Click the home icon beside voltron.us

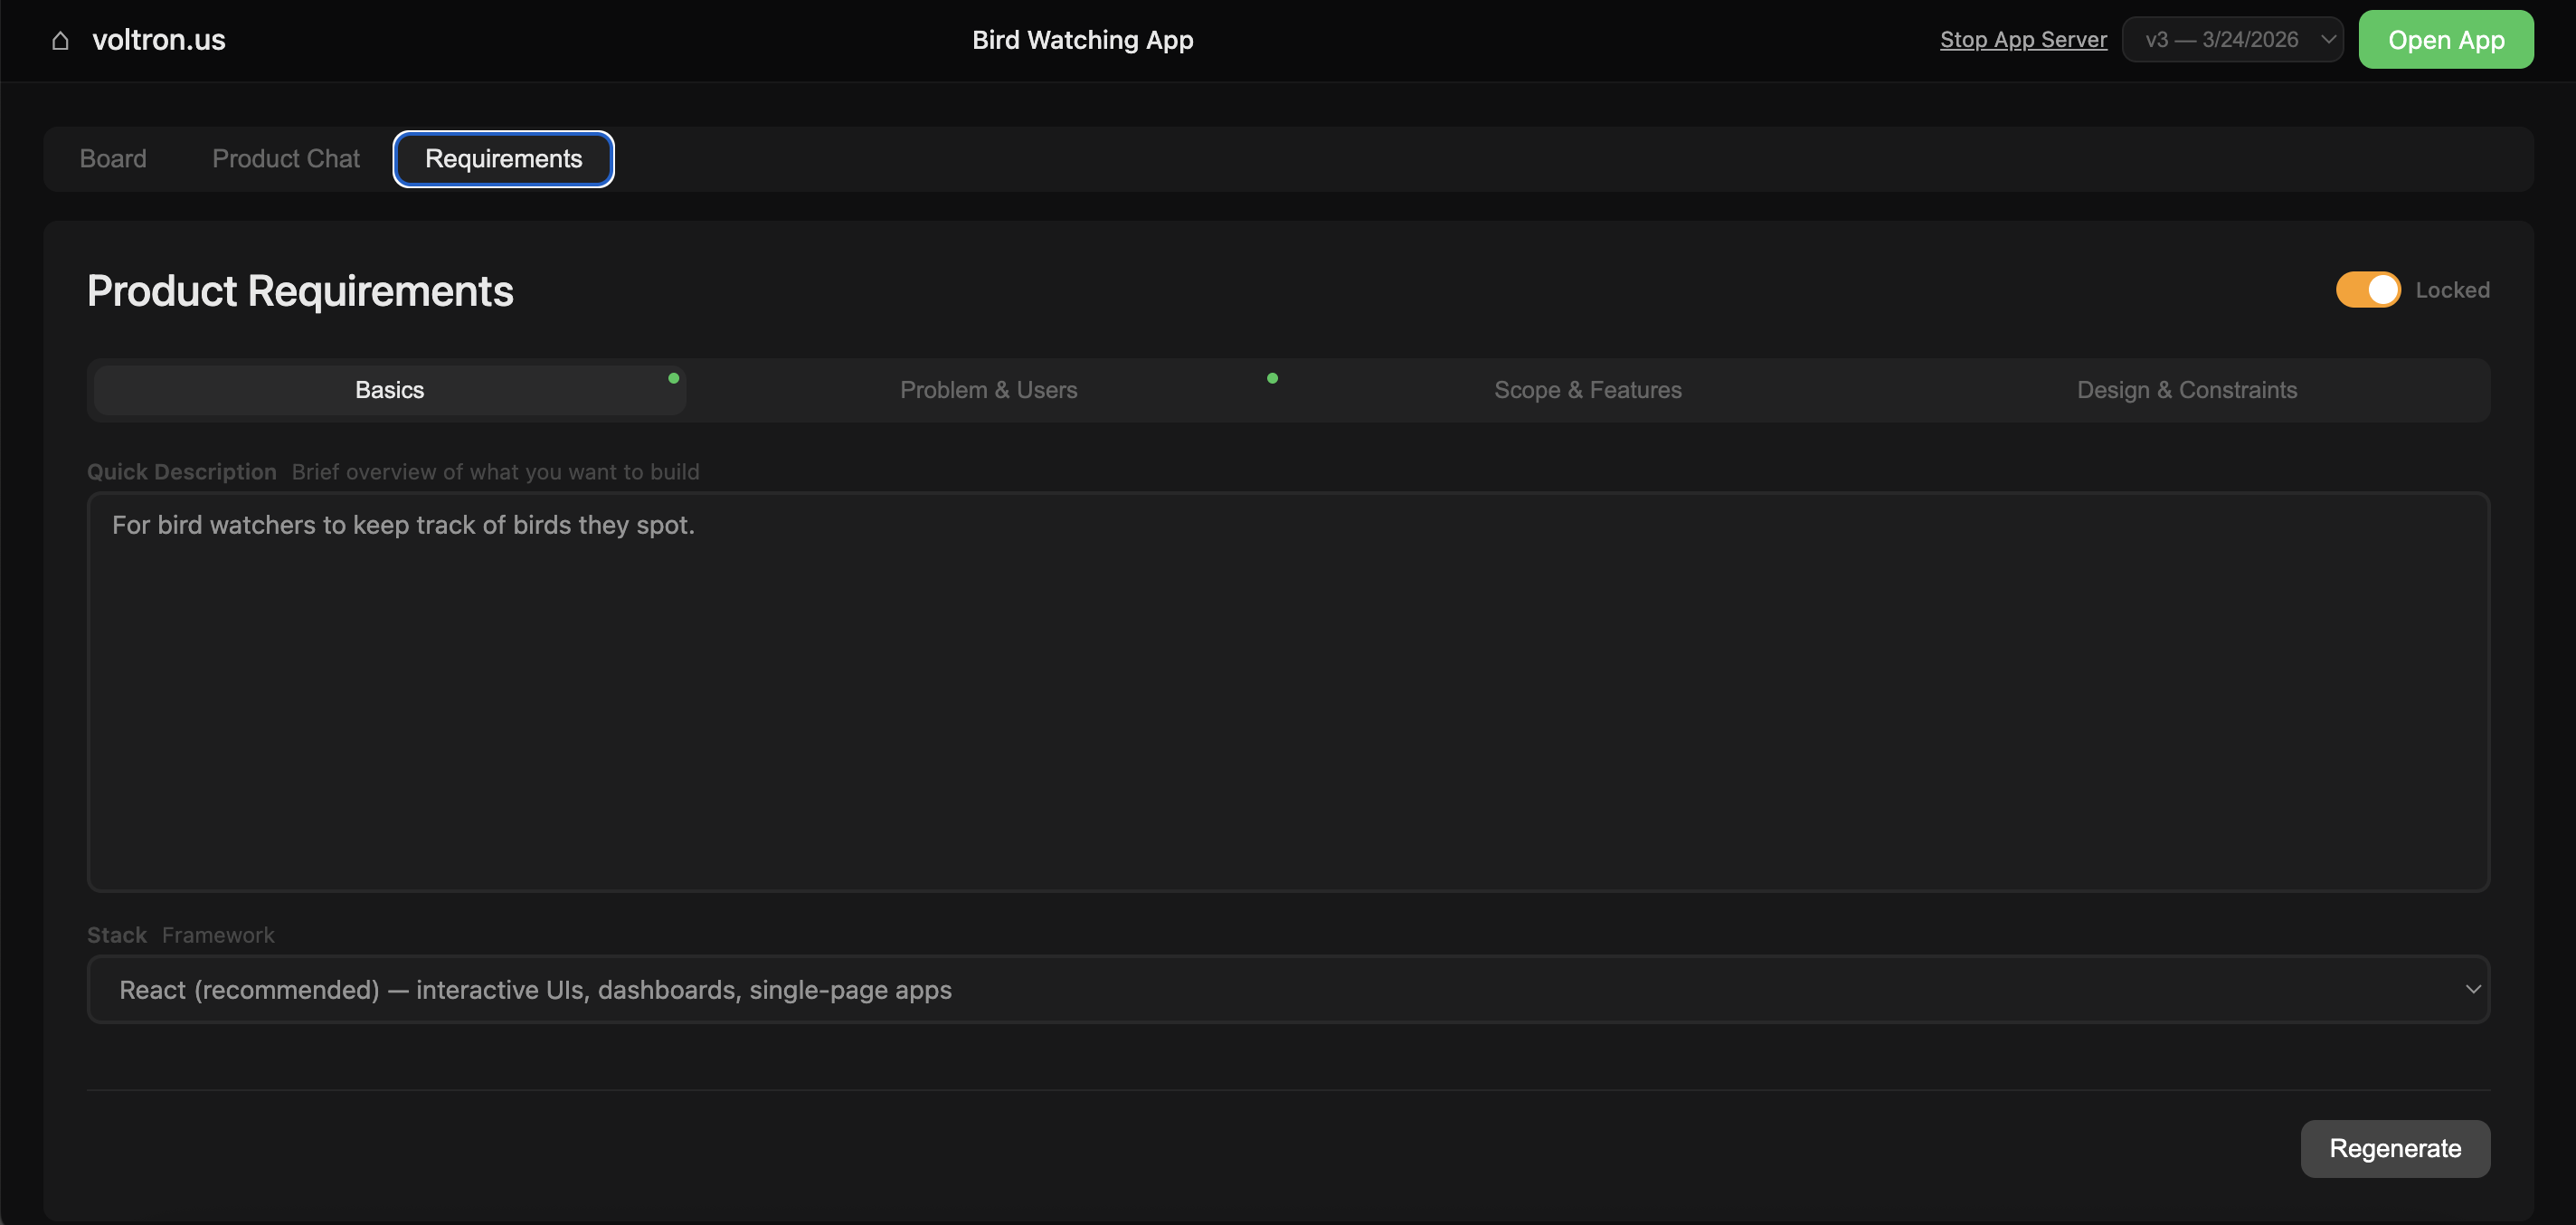[60, 40]
